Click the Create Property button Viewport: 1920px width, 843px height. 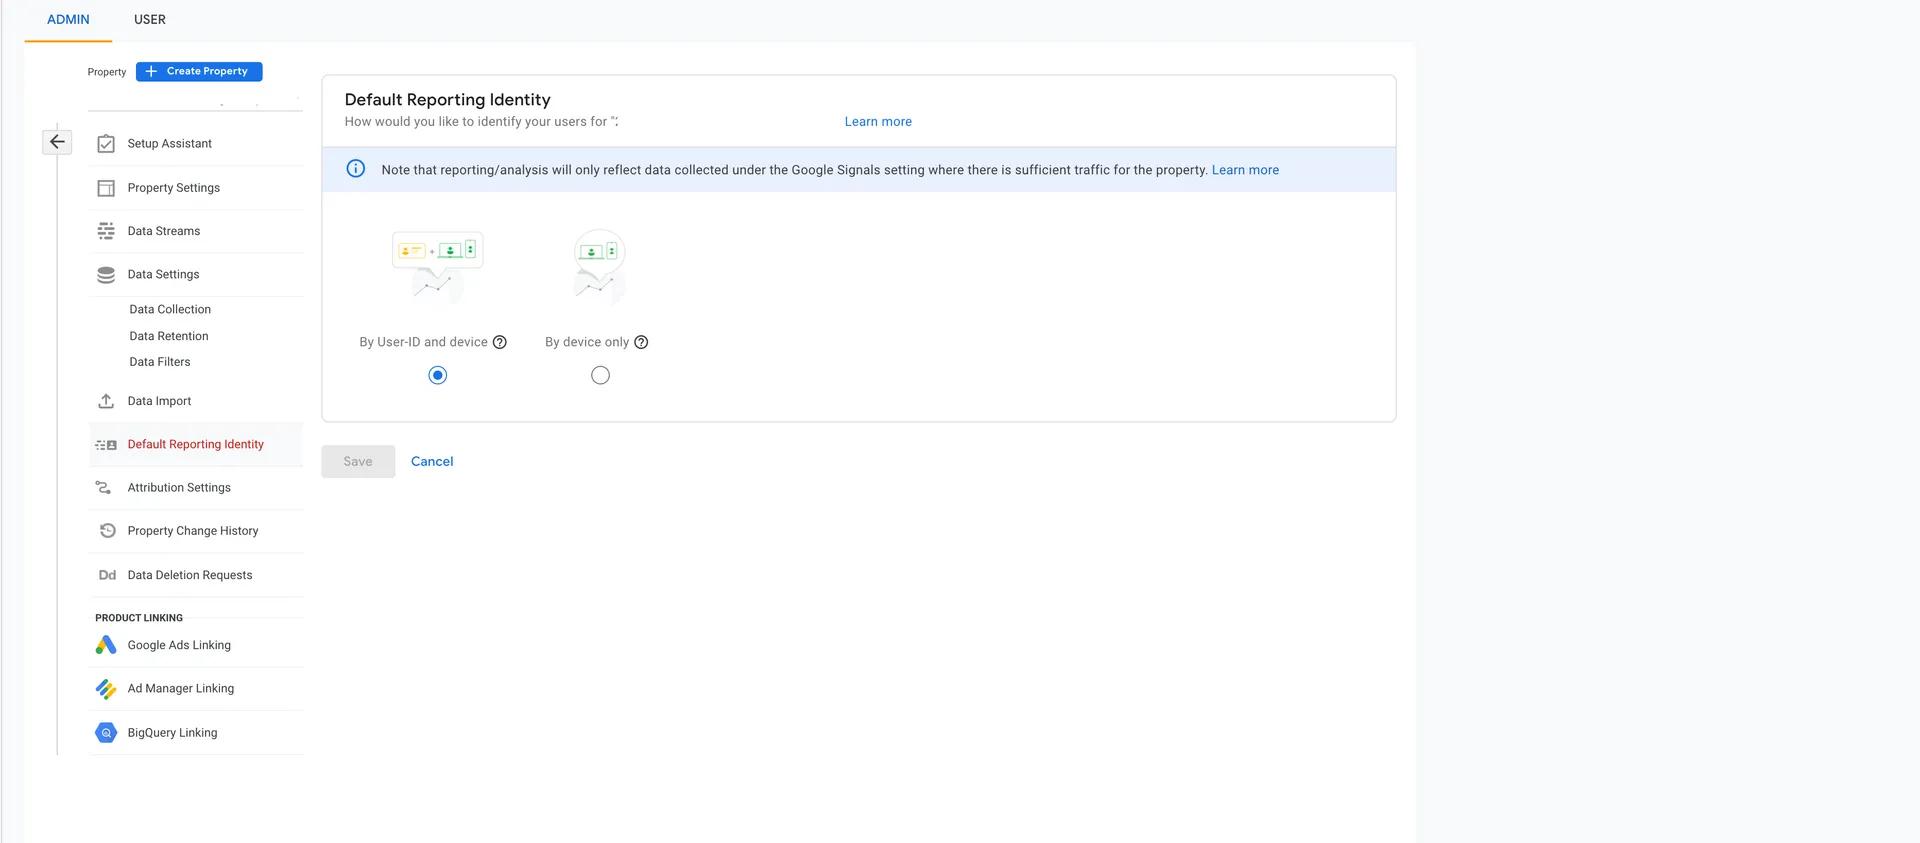tap(199, 71)
